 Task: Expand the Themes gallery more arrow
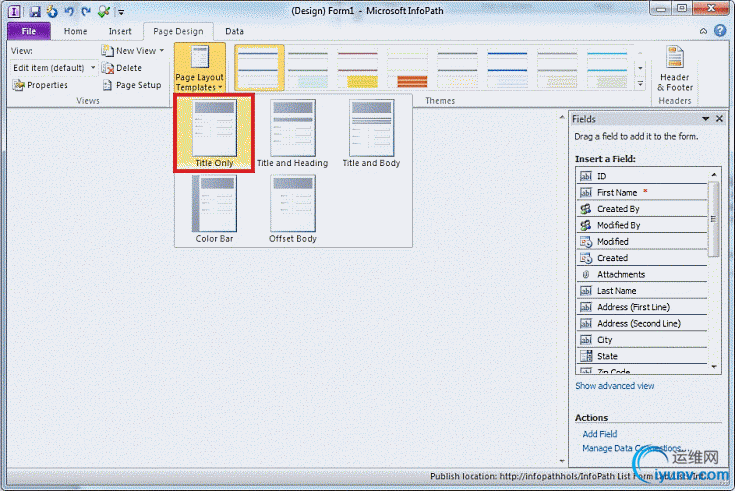tap(640, 84)
